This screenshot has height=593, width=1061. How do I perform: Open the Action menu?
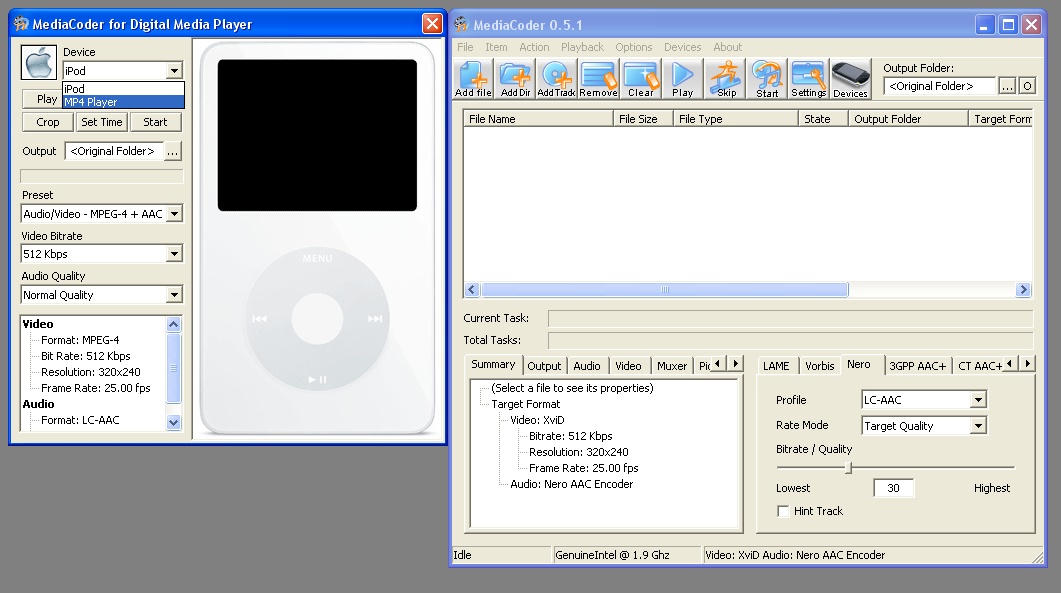pos(534,47)
